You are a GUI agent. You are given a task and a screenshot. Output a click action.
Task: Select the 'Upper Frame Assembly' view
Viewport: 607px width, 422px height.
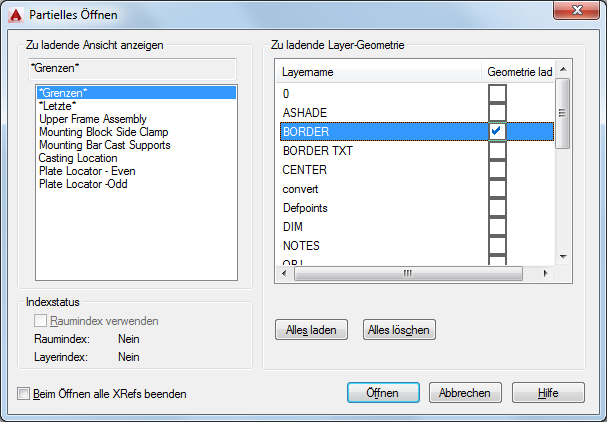pyautogui.click(x=93, y=119)
